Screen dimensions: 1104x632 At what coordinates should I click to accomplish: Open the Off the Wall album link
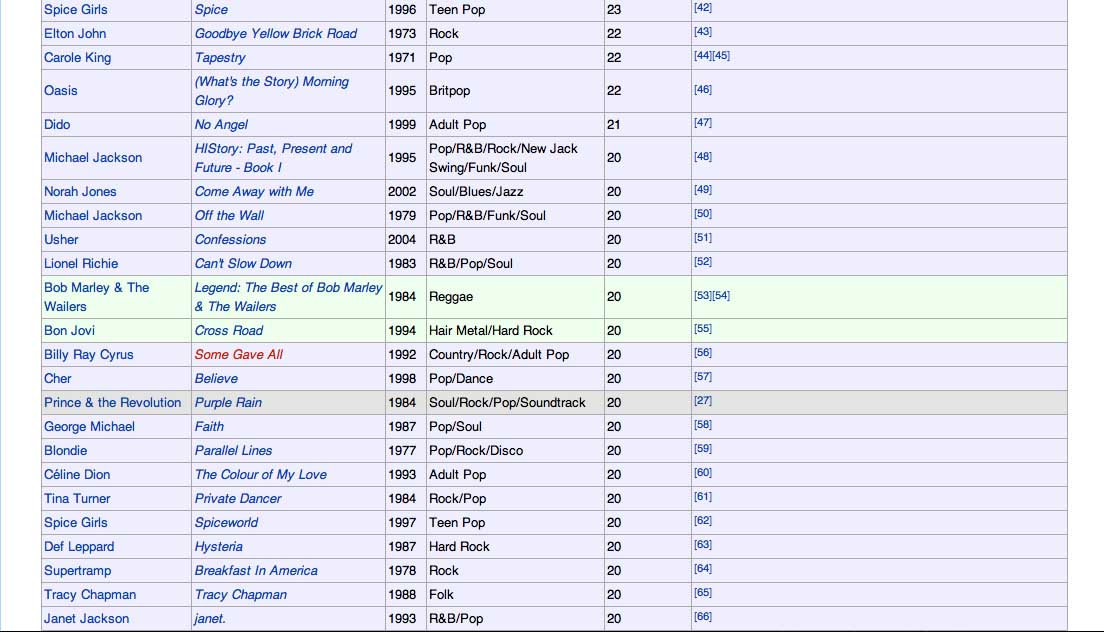[229, 215]
